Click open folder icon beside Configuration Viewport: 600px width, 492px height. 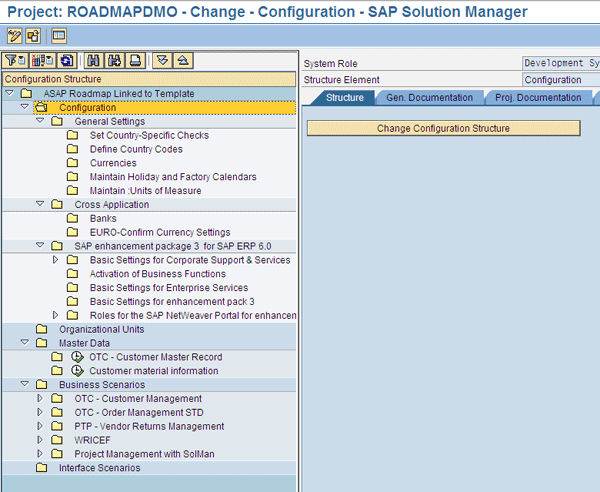click(41, 108)
